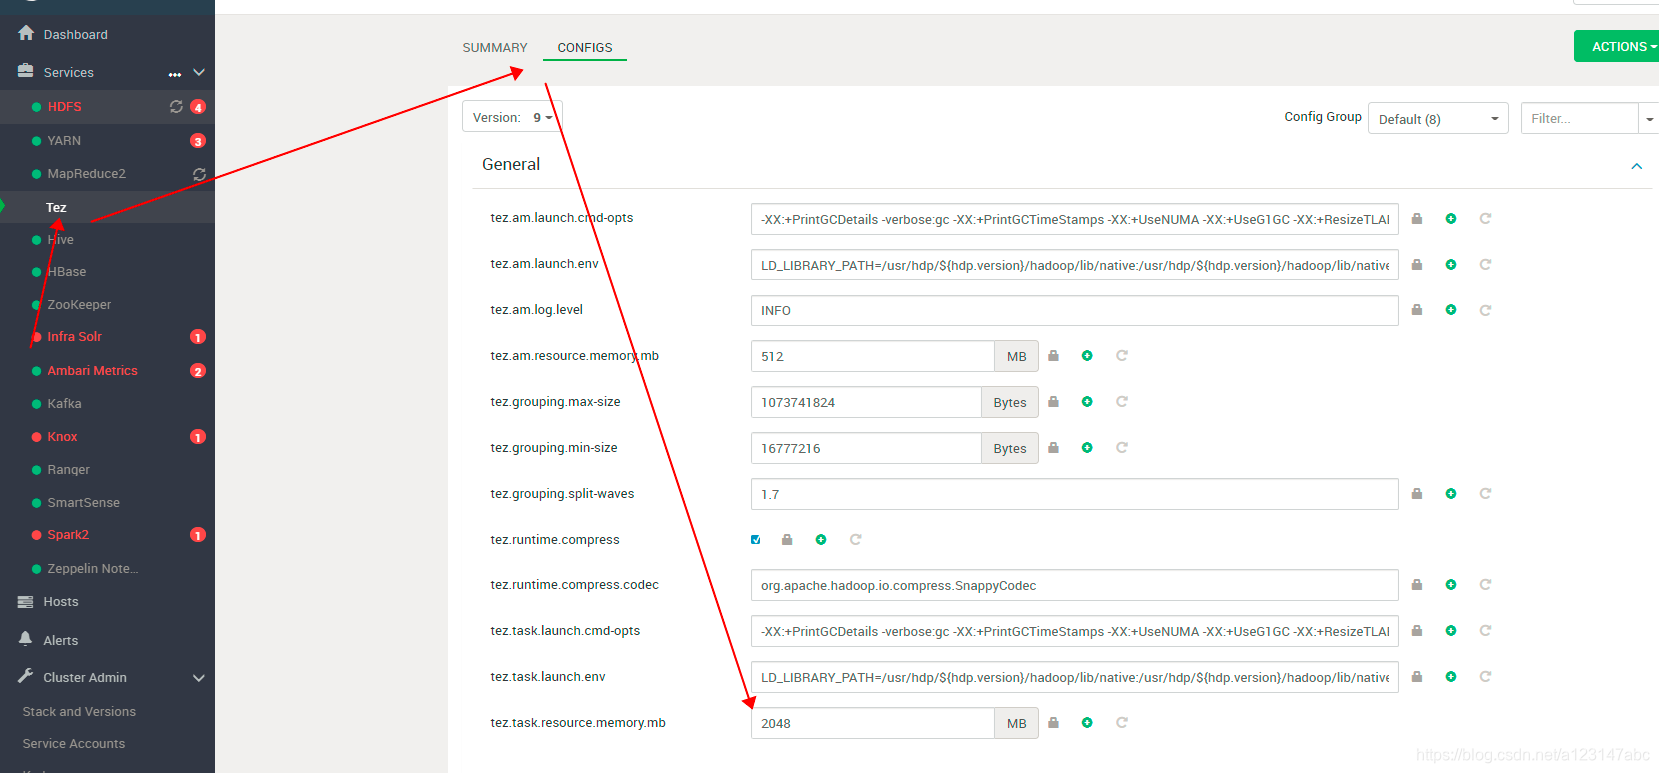Open Spark2 alert badge
This screenshot has height=773, width=1659.
[198, 535]
